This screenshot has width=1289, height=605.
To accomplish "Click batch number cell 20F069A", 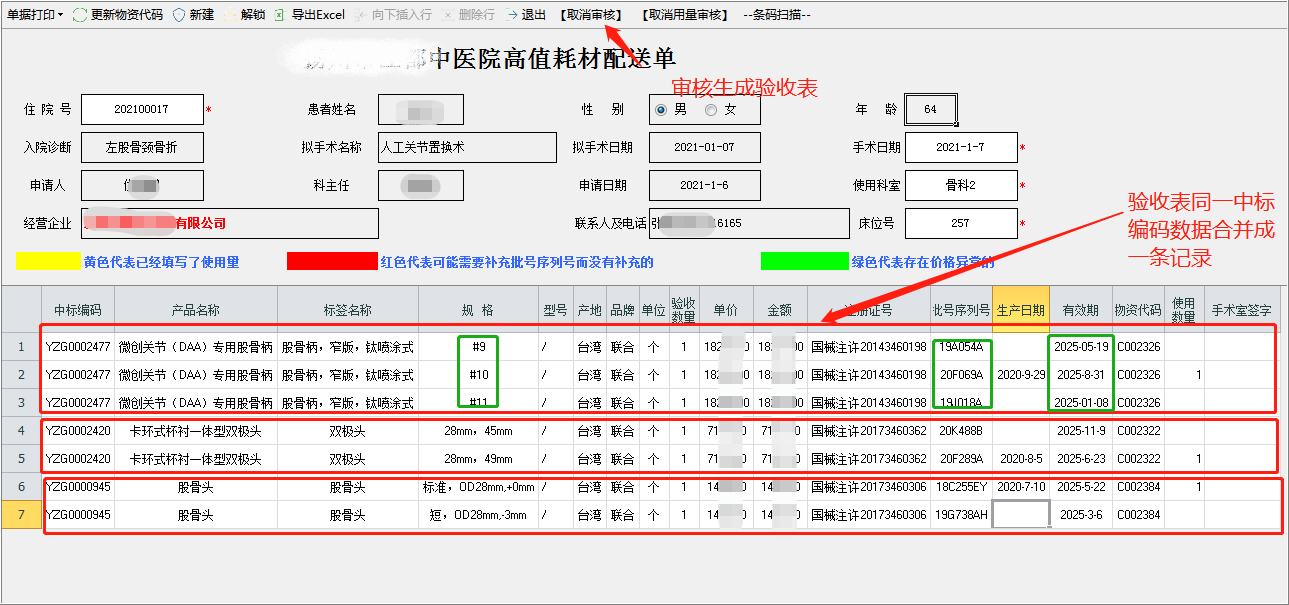I will 961,375.
